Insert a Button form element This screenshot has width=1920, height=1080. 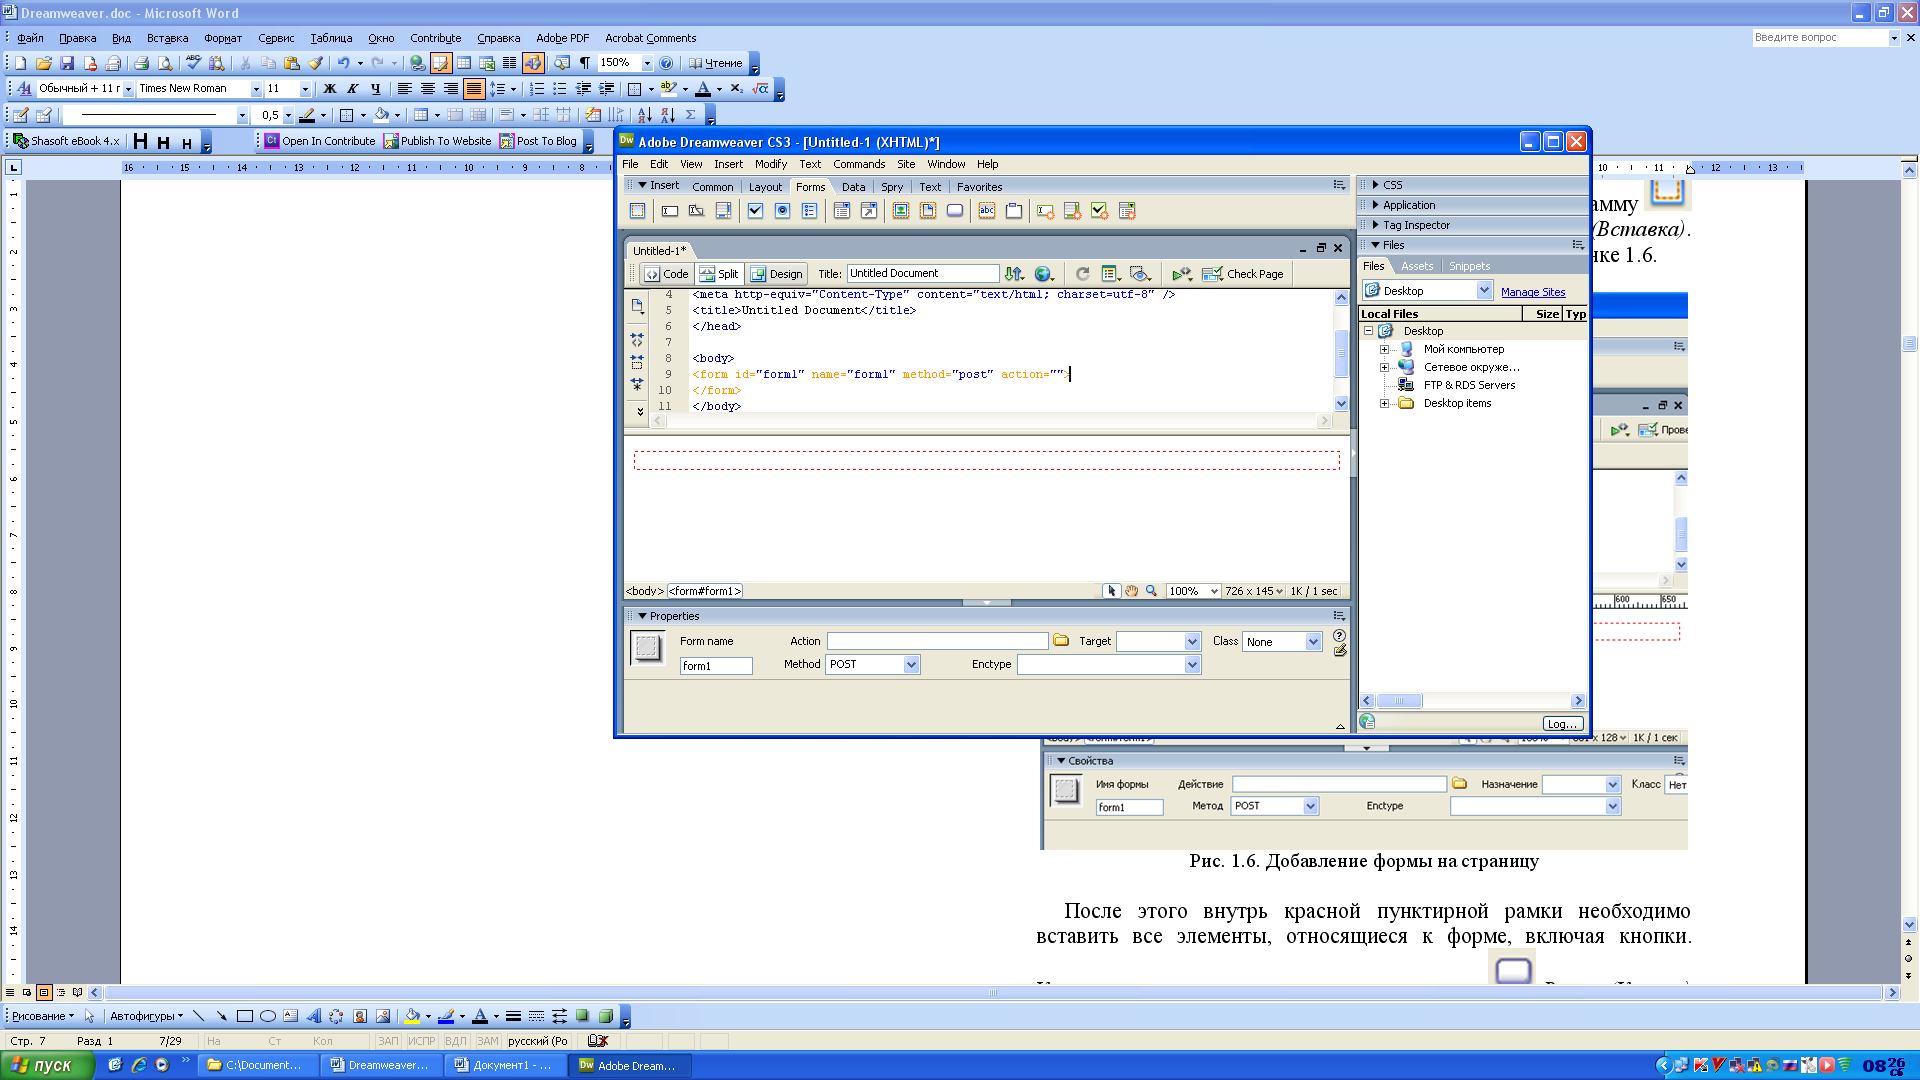click(955, 211)
